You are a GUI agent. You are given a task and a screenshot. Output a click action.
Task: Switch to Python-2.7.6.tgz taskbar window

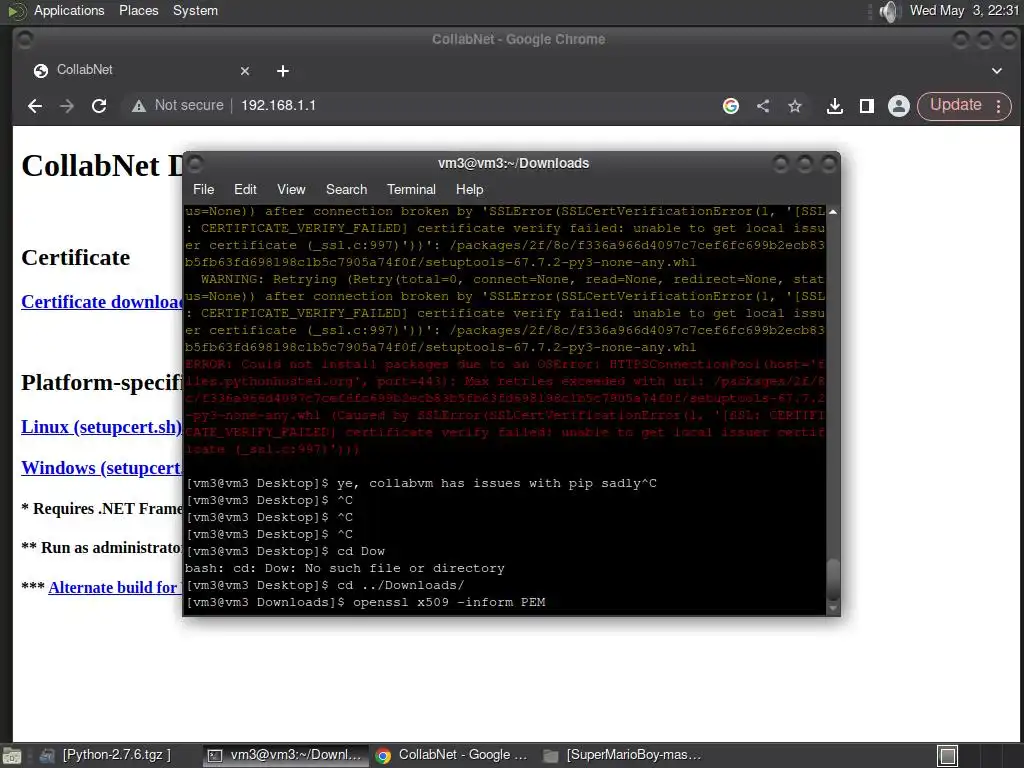106,755
